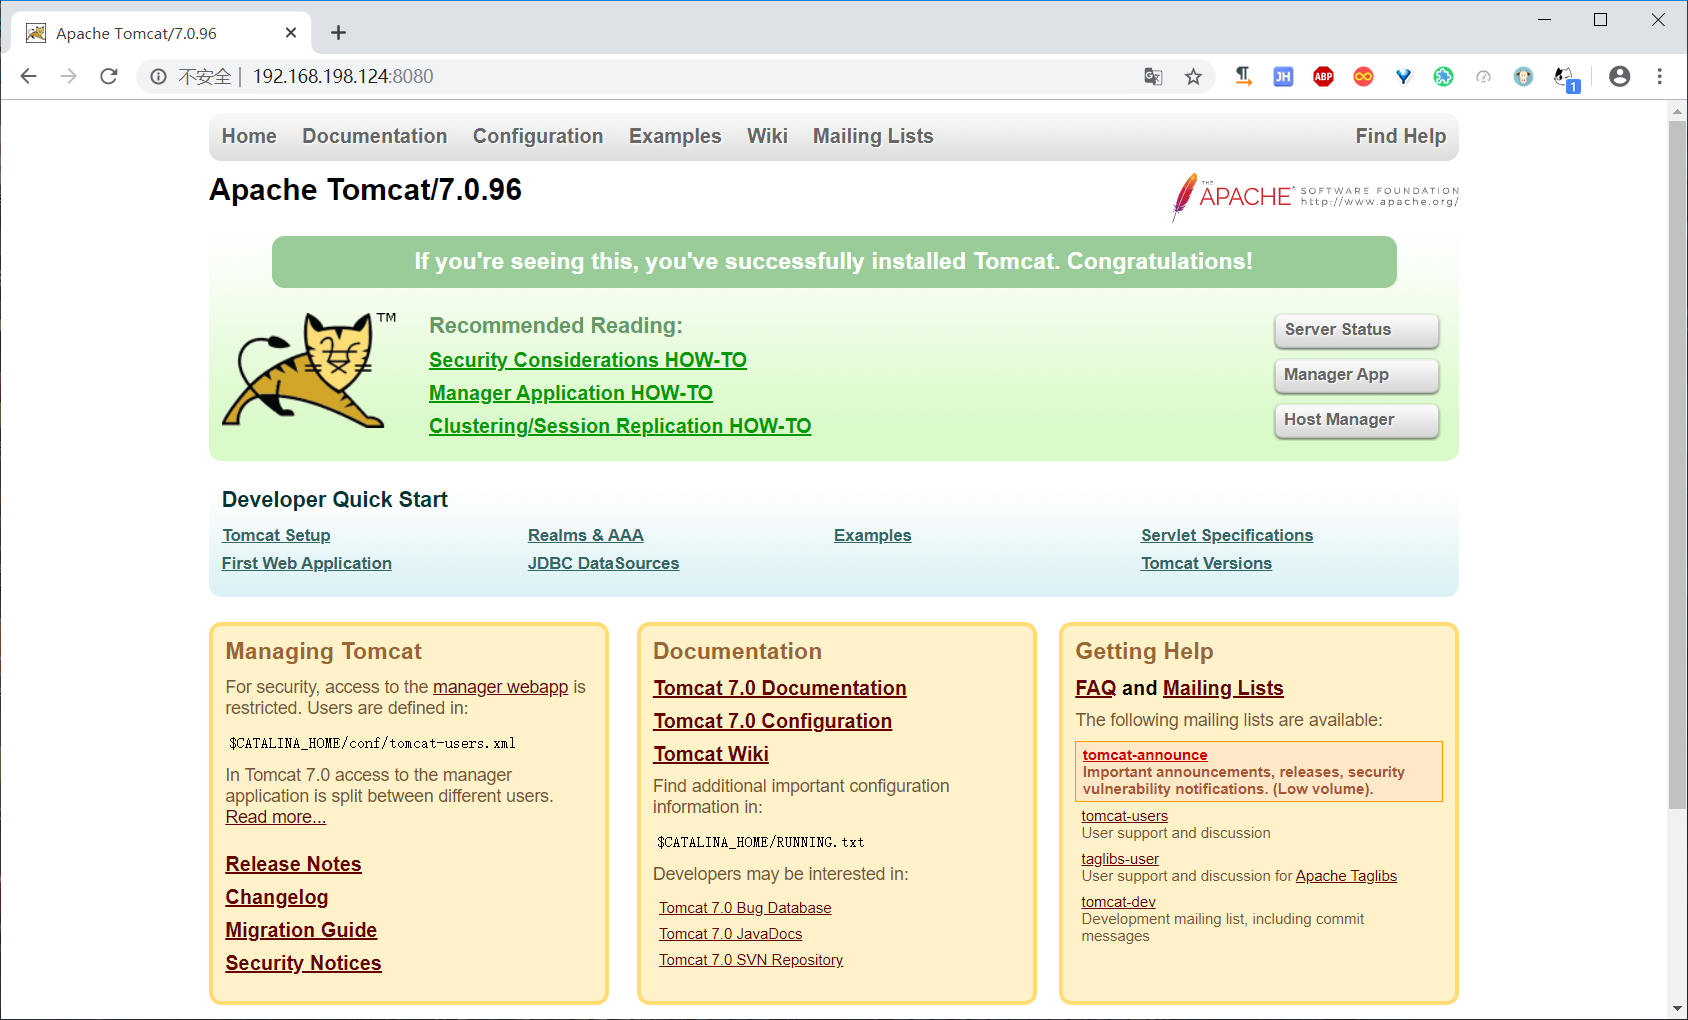Click Find Help in the navigation bar
The image size is (1688, 1020).
pos(1400,136)
